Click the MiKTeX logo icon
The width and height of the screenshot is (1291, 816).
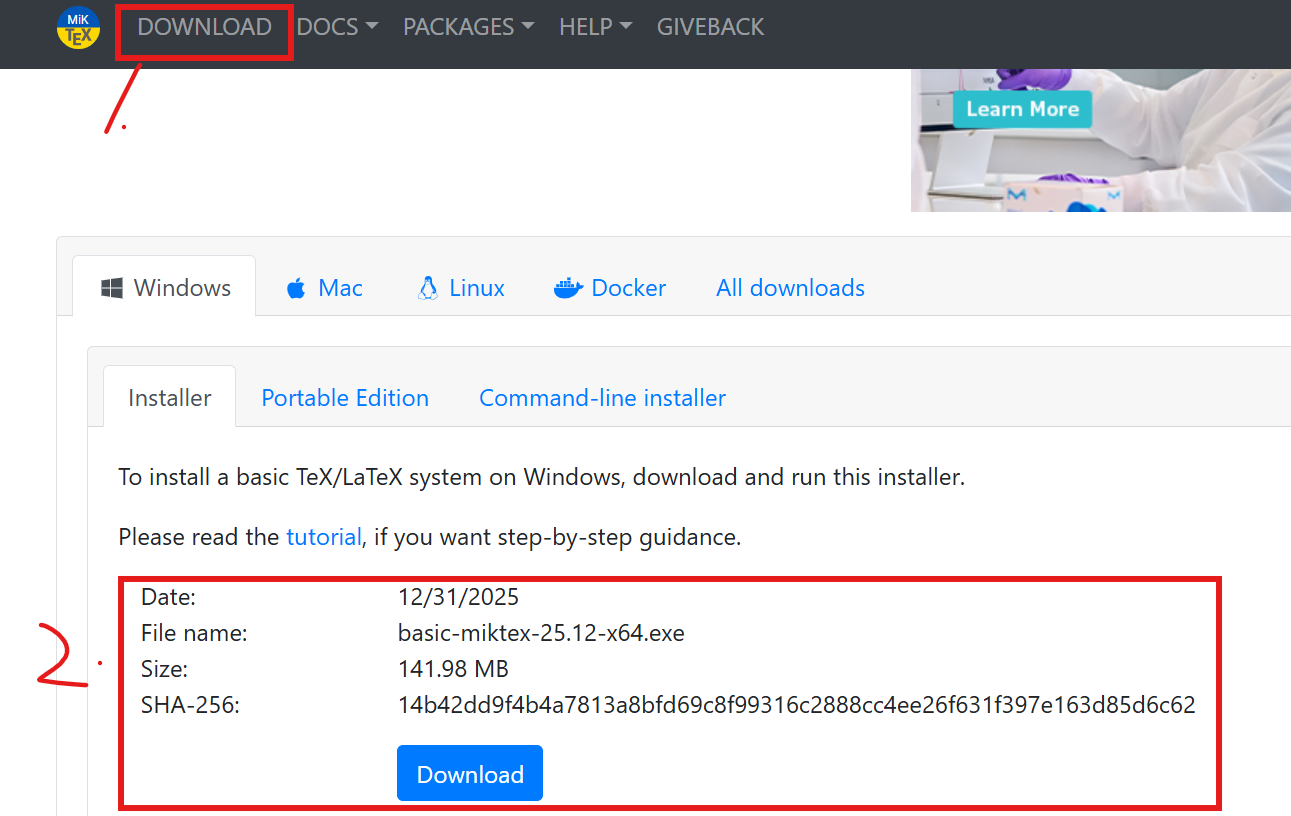(x=78, y=27)
